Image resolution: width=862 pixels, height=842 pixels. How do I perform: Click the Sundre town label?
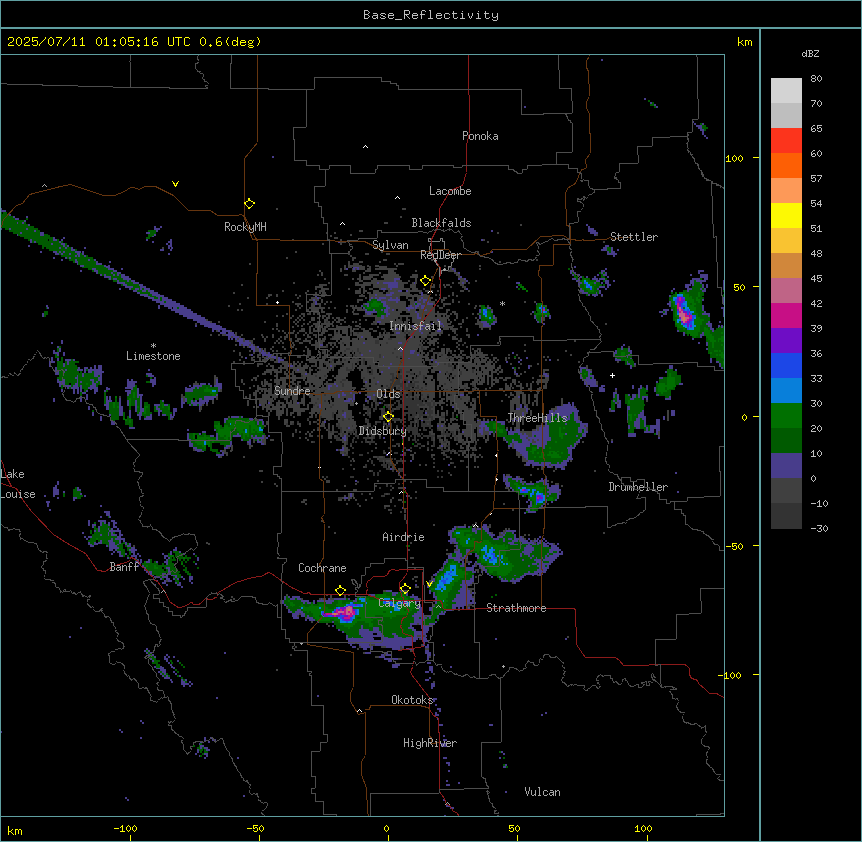[292, 391]
